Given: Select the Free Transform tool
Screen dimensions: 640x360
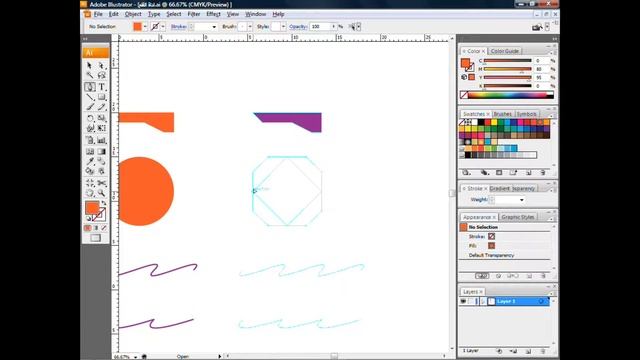Looking at the screenshot, I should click(x=102, y=128).
